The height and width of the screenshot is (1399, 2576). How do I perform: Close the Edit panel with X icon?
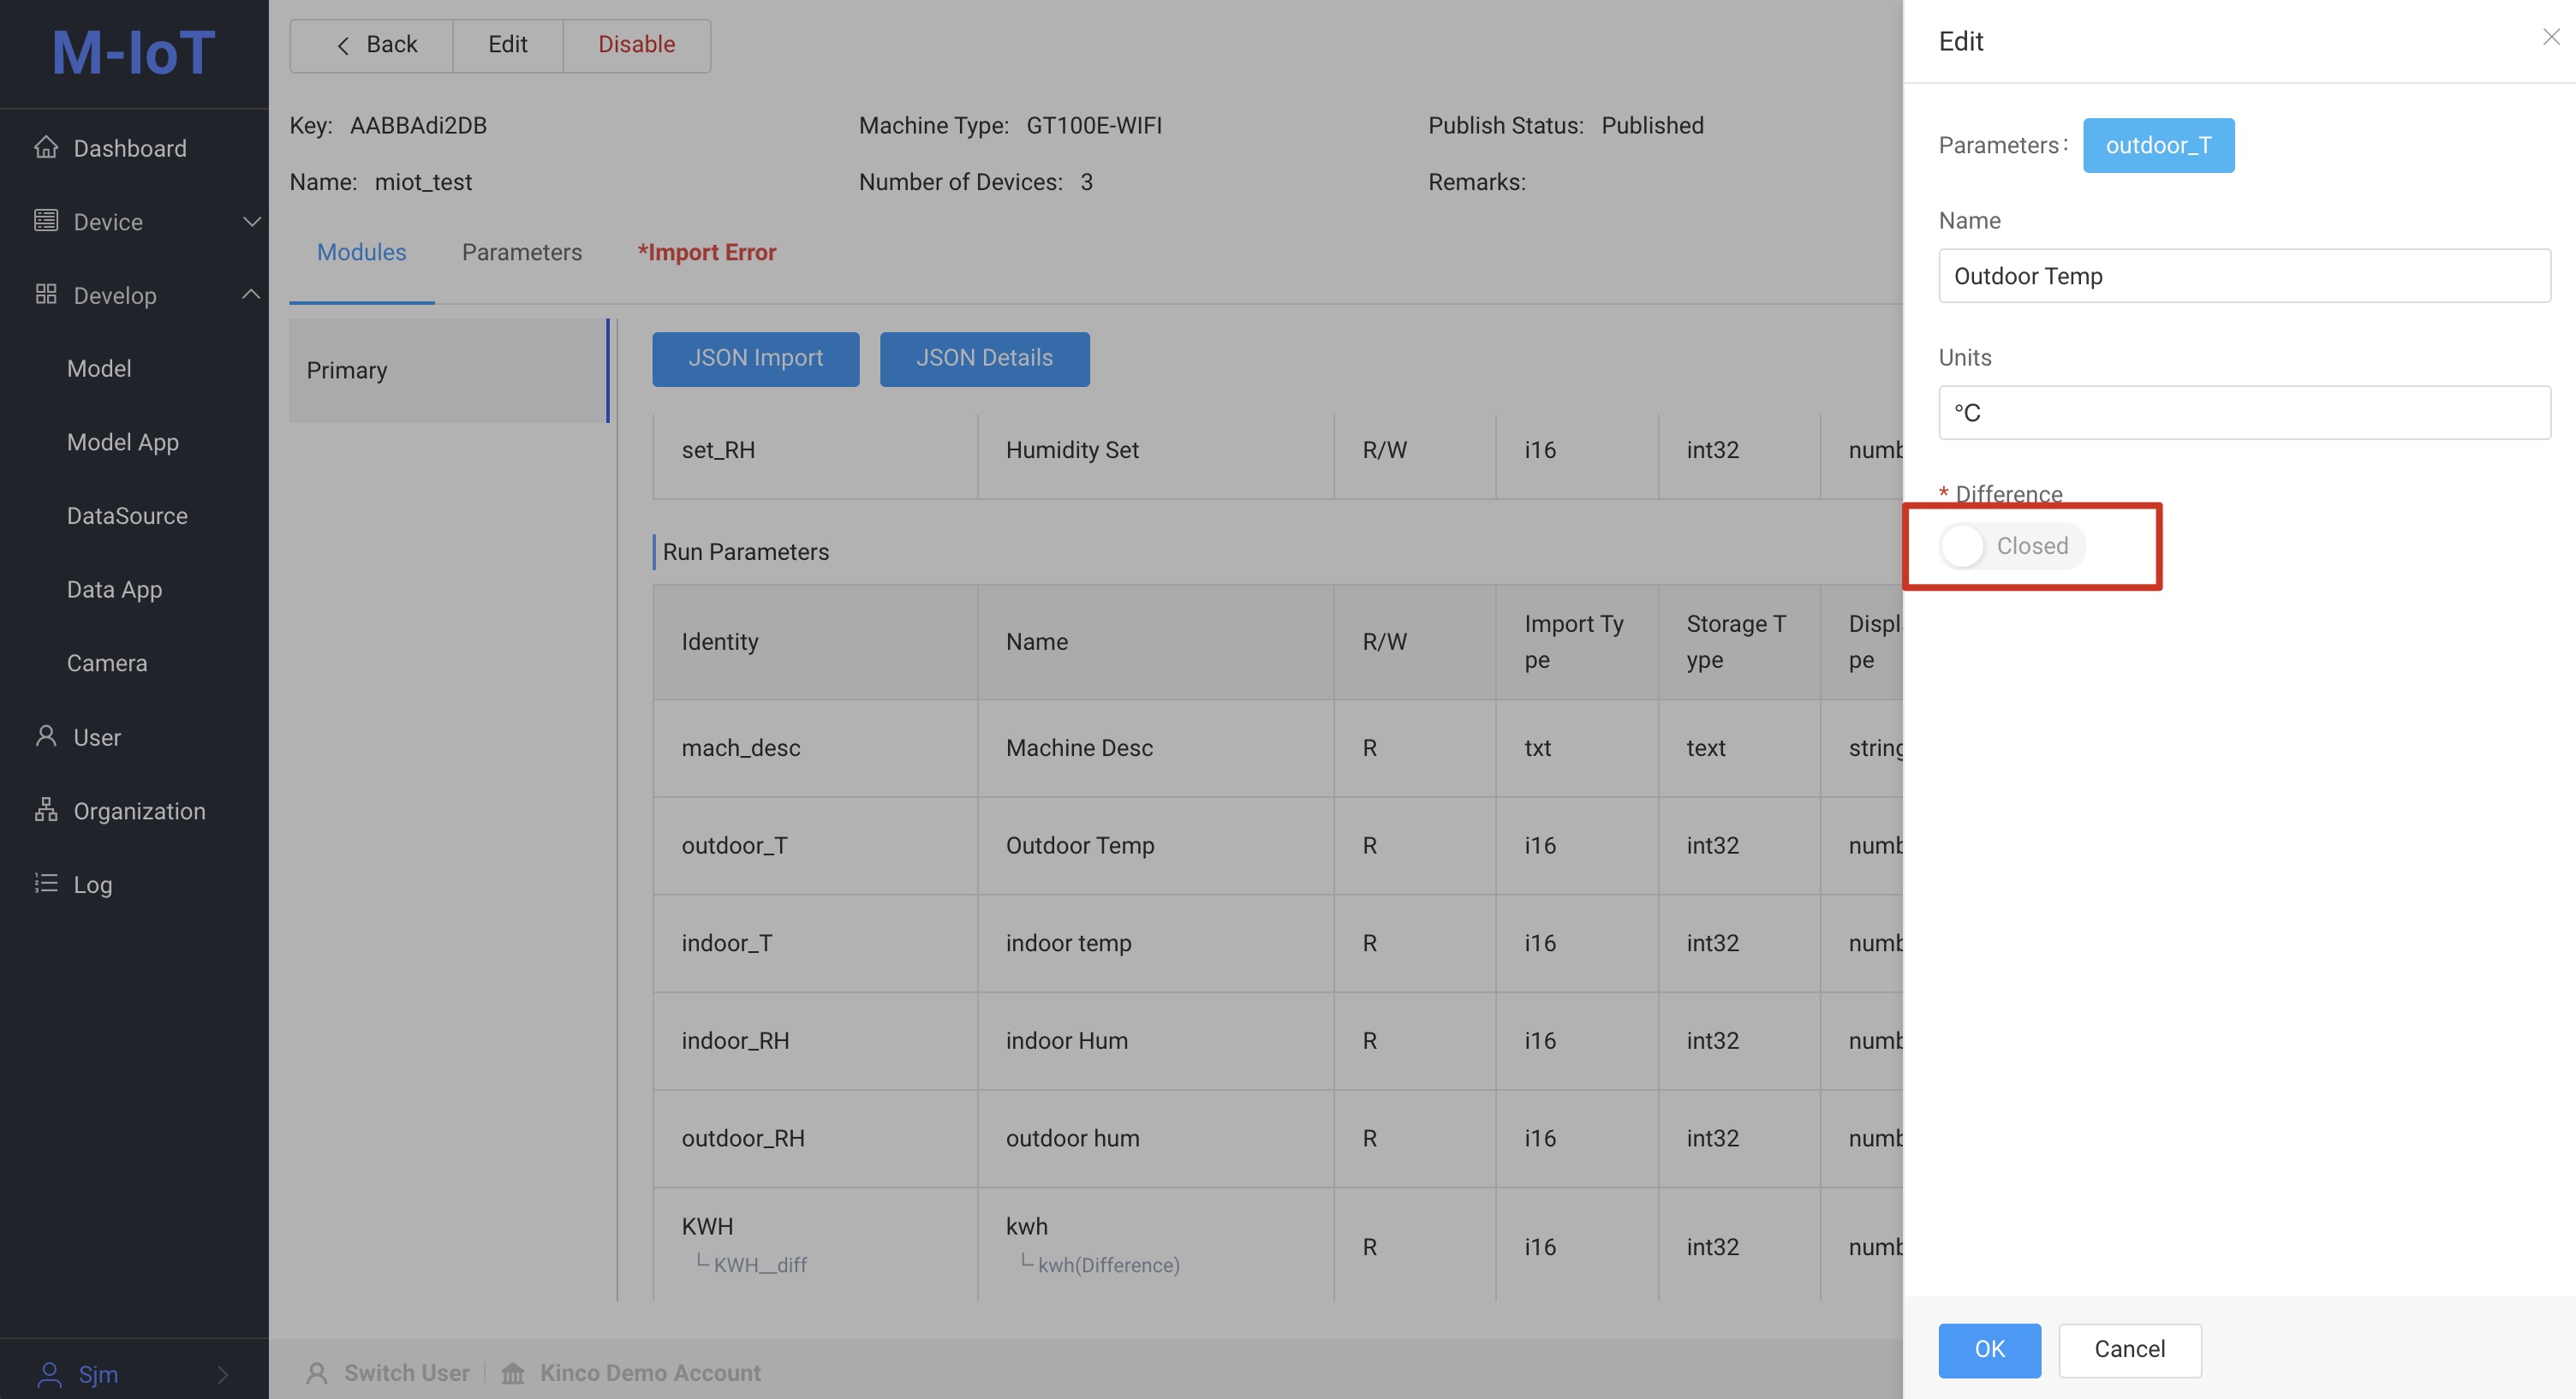click(x=2551, y=37)
